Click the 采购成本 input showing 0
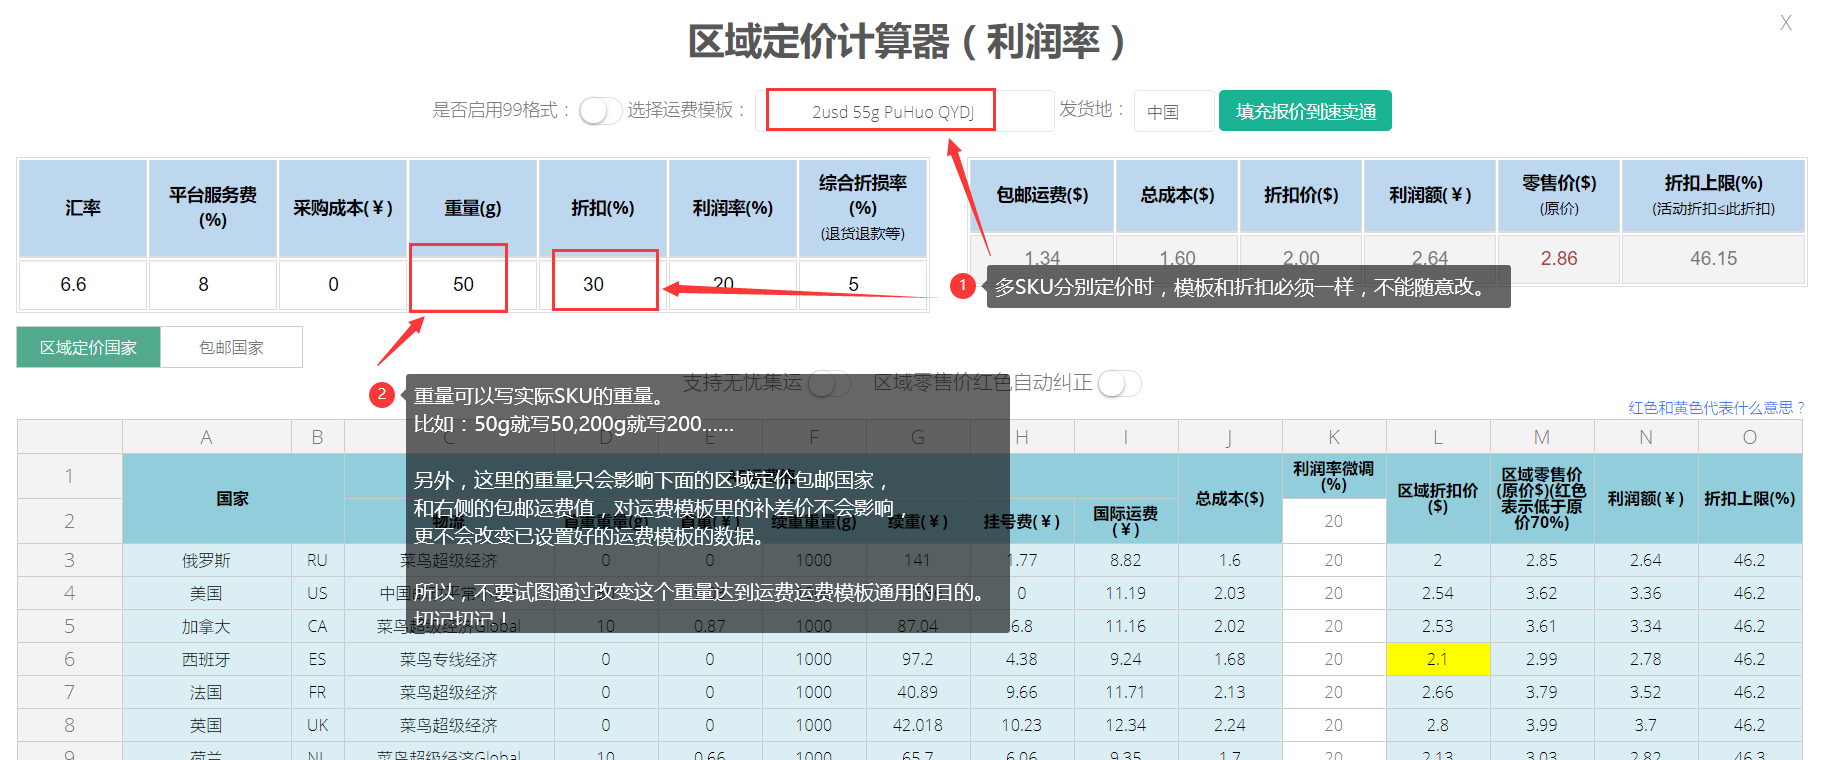The image size is (1827, 760). 343,285
